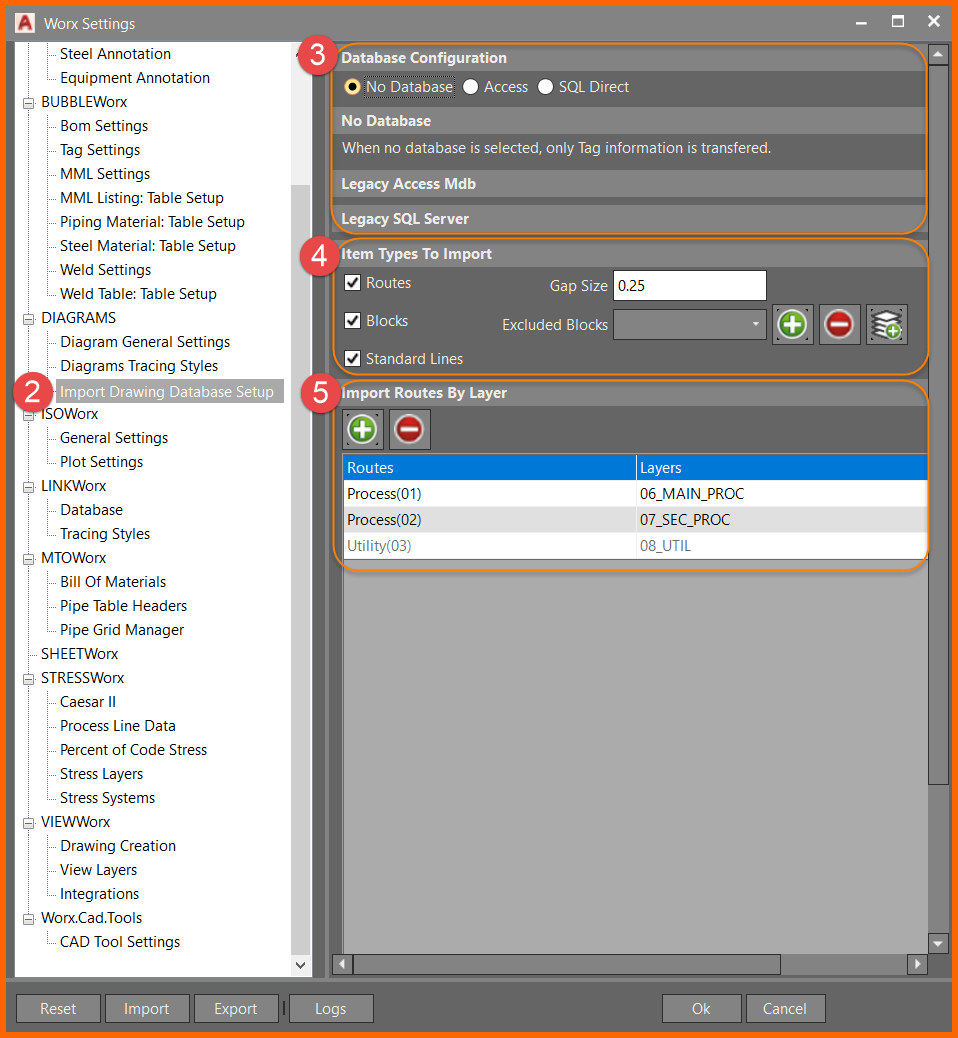Open LINKWorx Tracing Styles
The height and width of the screenshot is (1038, 958).
click(105, 534)
